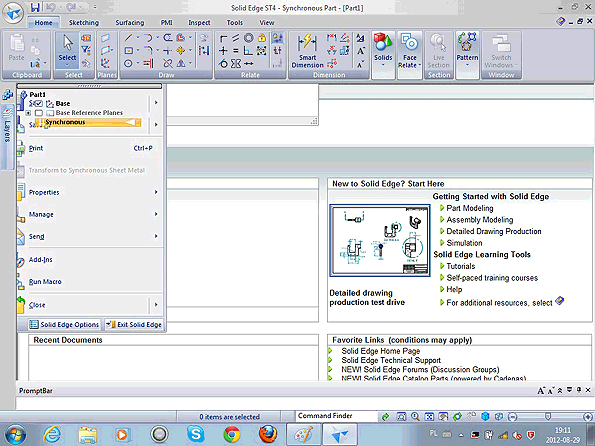Pin the PromptBar with the pushpin icon

(x=579, y=390)
